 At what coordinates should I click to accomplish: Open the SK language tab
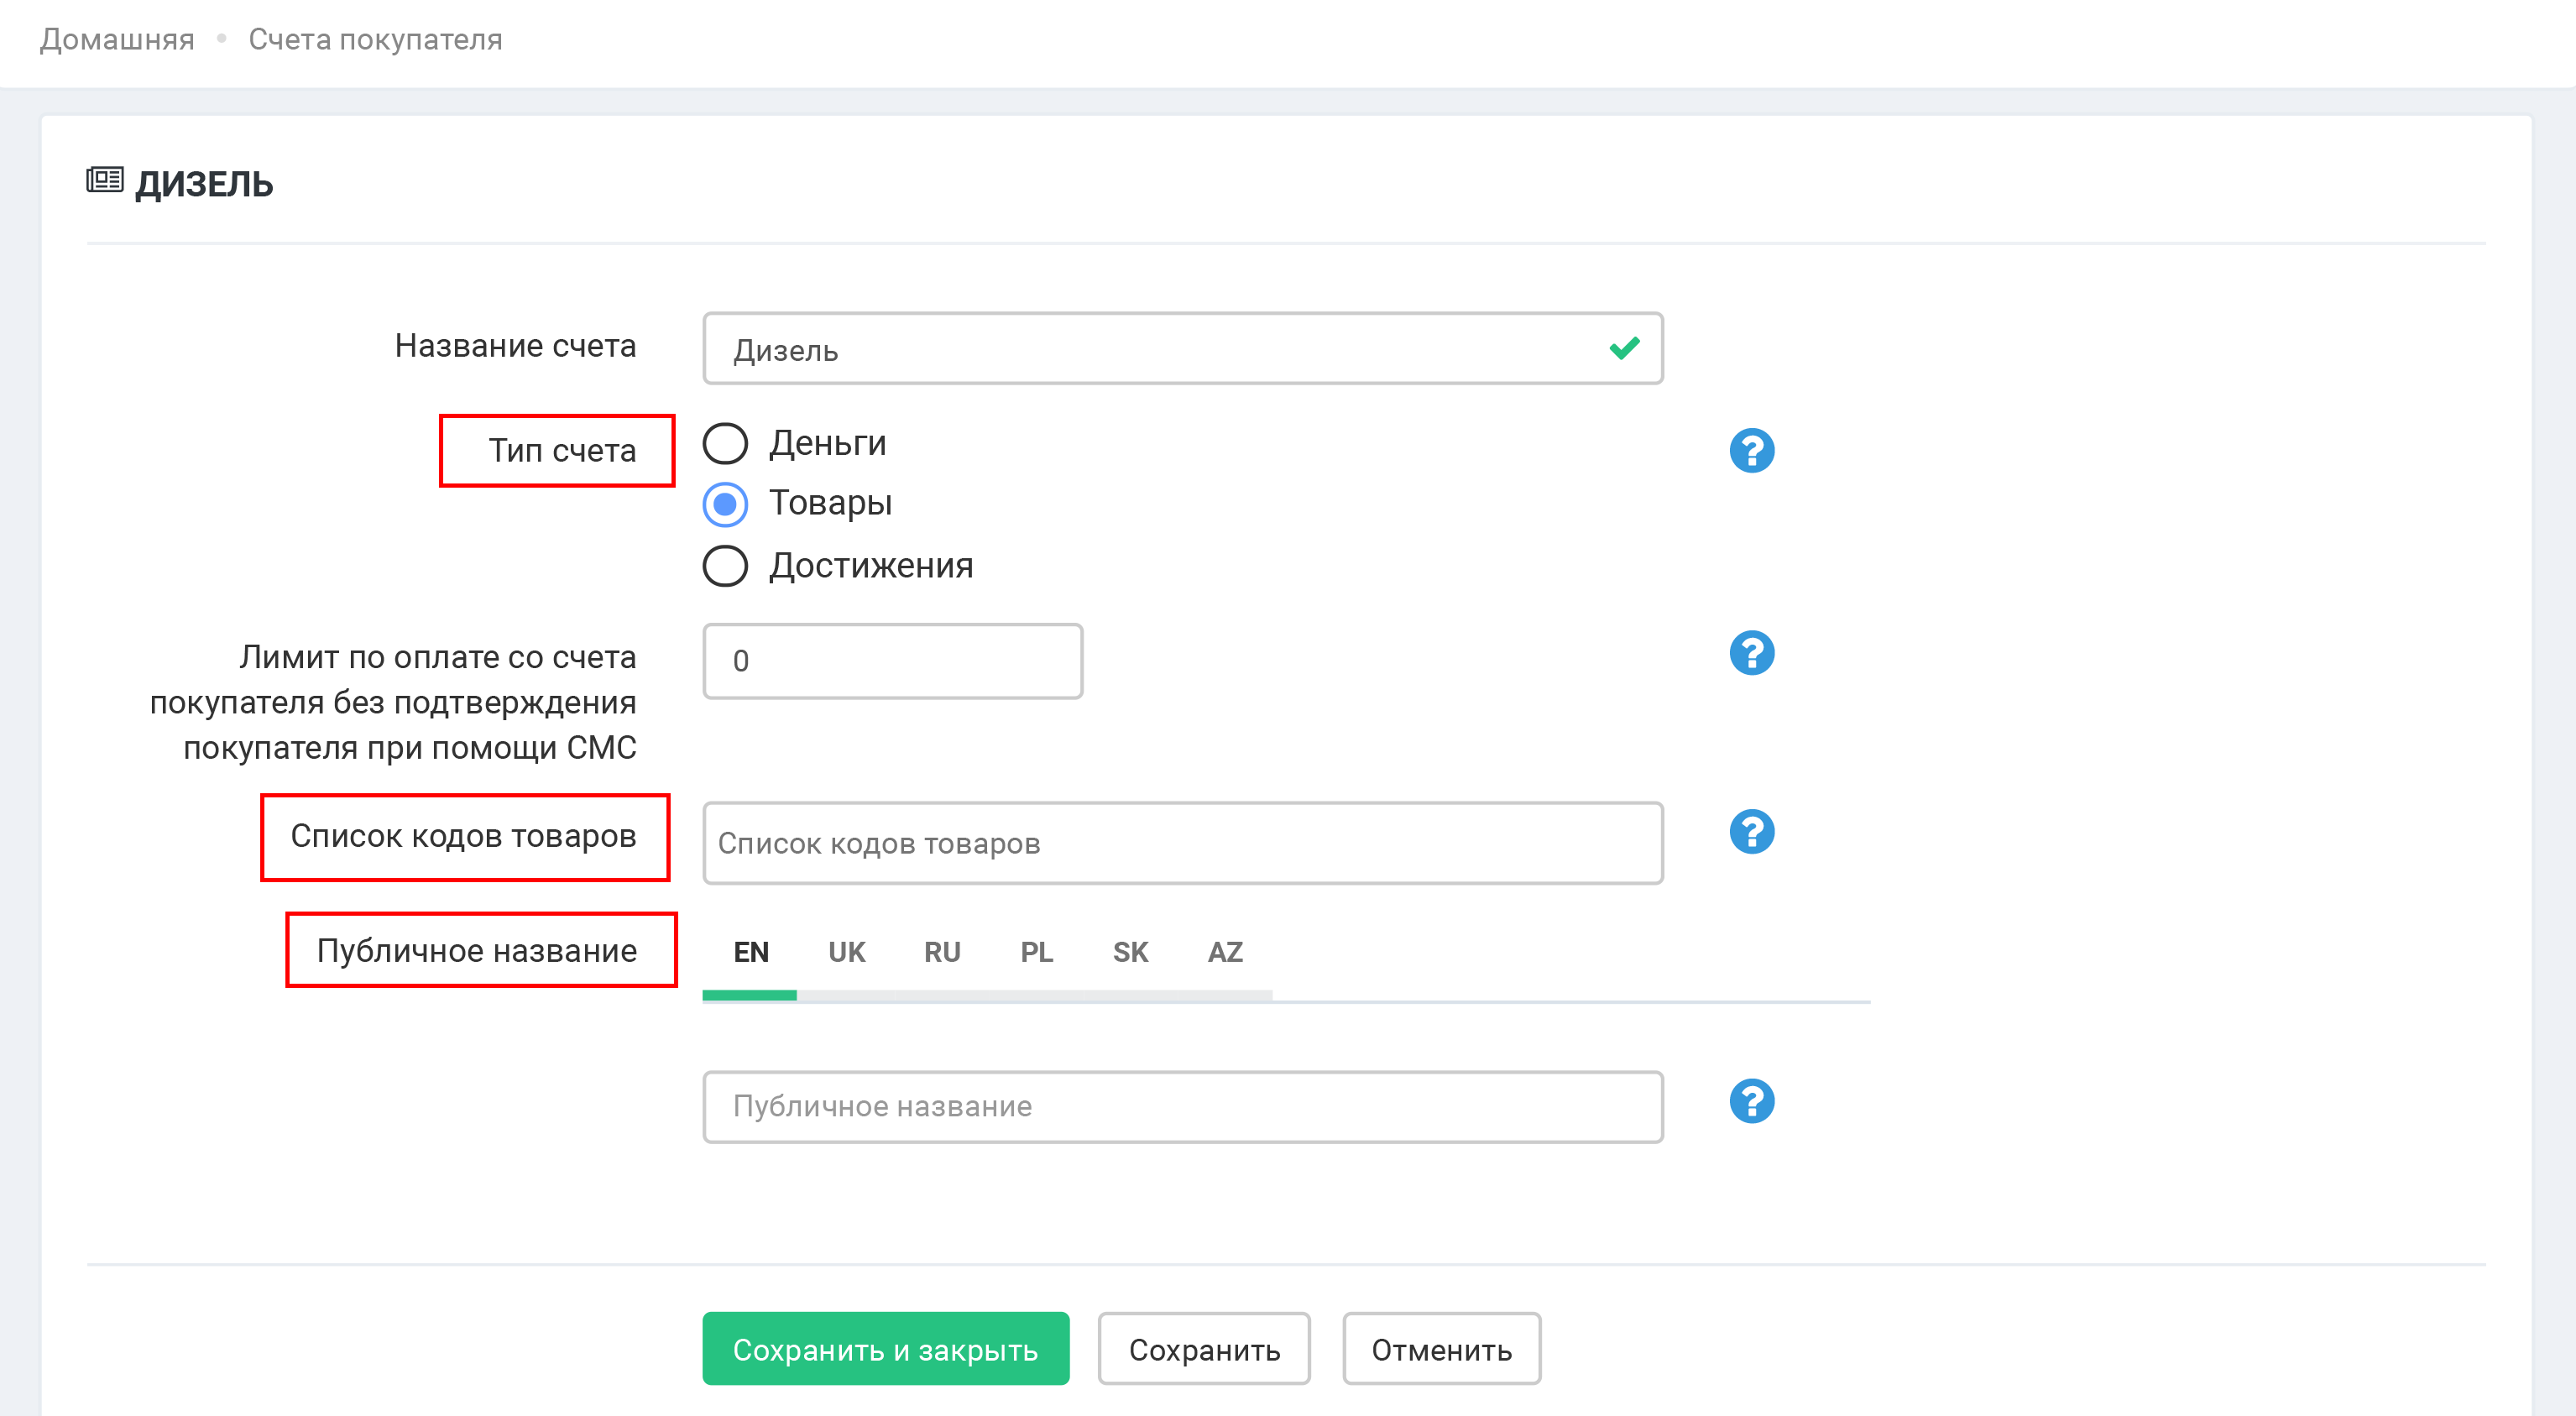1130,952
